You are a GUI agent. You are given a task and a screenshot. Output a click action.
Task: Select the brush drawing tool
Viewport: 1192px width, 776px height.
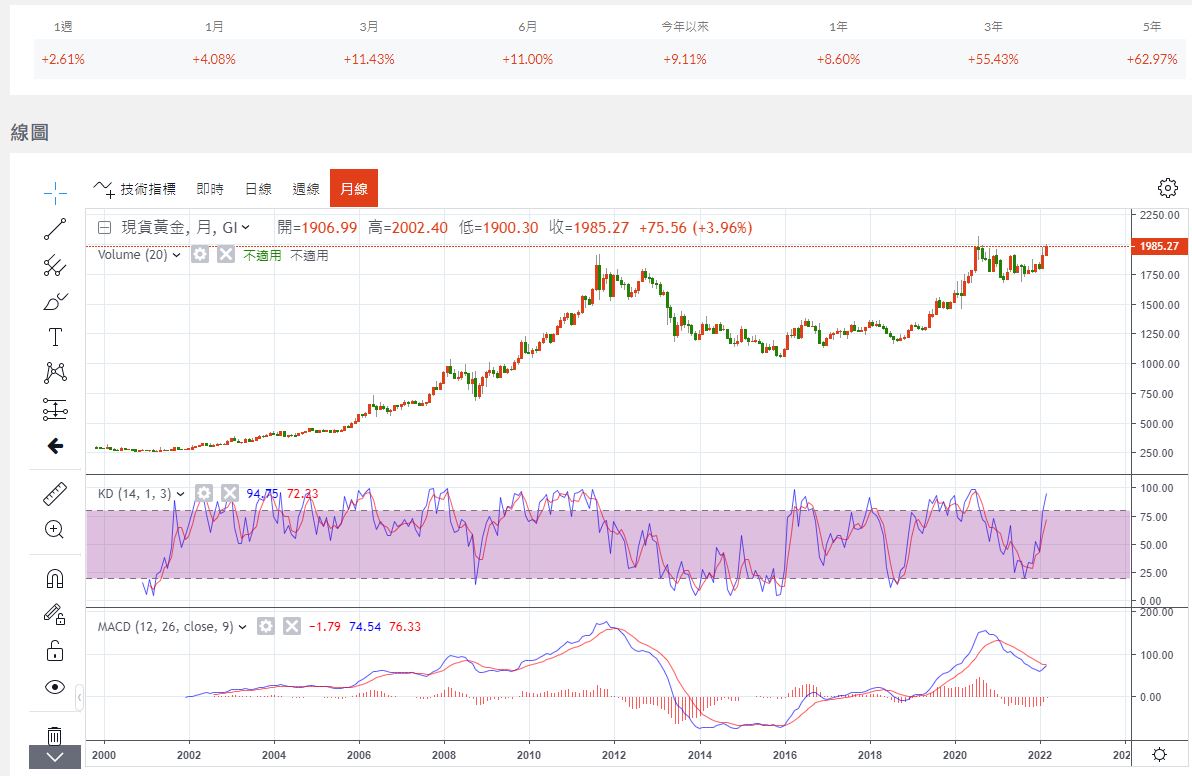[55, 301]
